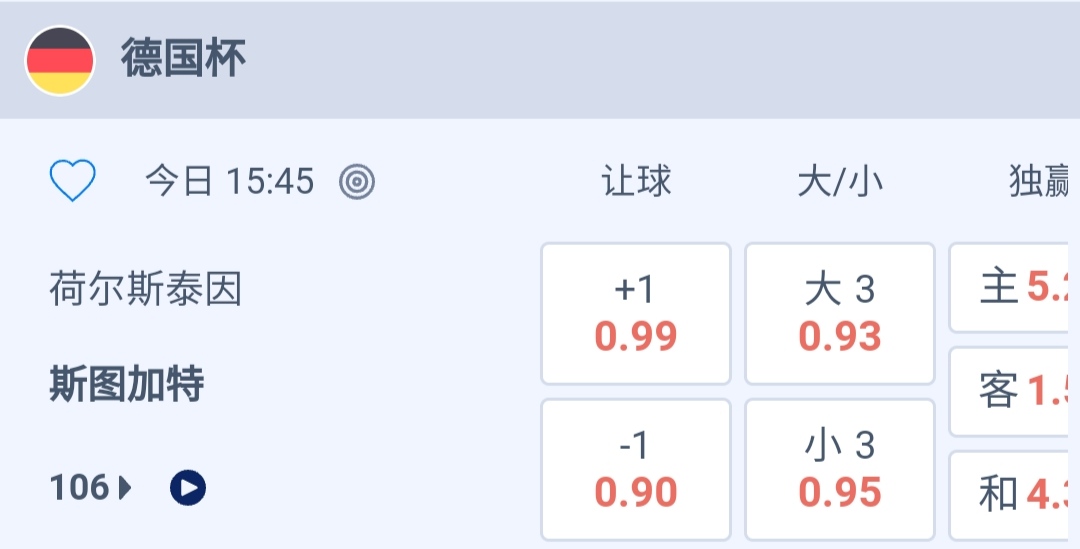The height and width of the screenshot is (549, 1080).
Task: Bet on 和 draw odds
Action: tap(1013, 494)
